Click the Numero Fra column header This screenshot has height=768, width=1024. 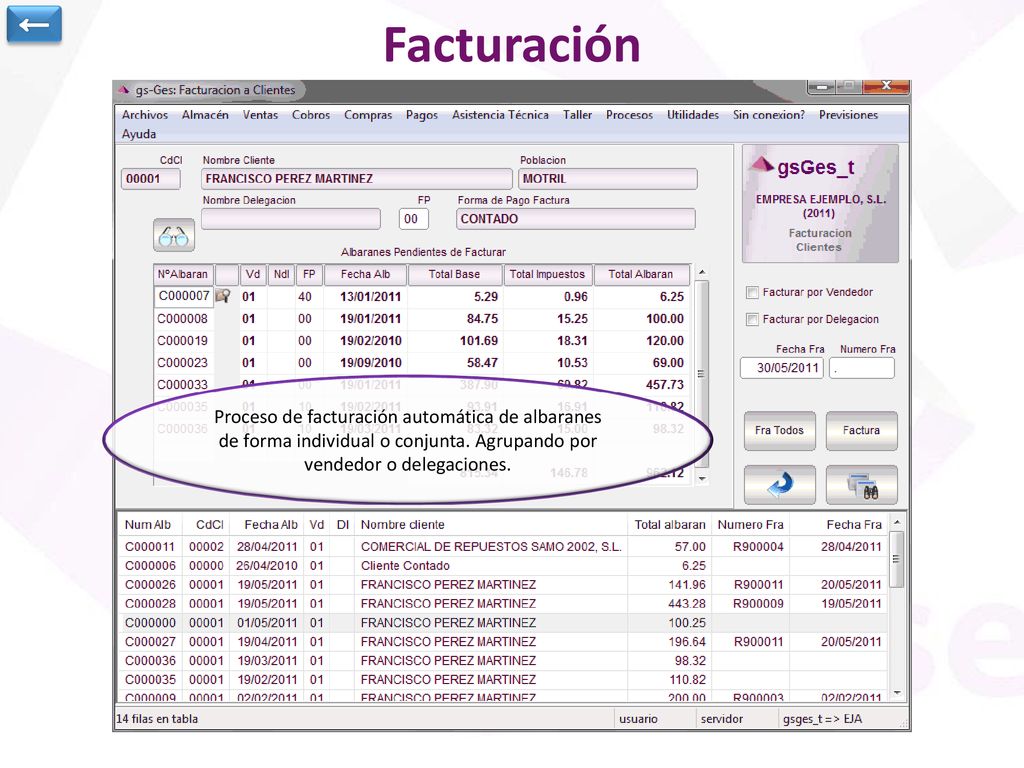point(750,524)
